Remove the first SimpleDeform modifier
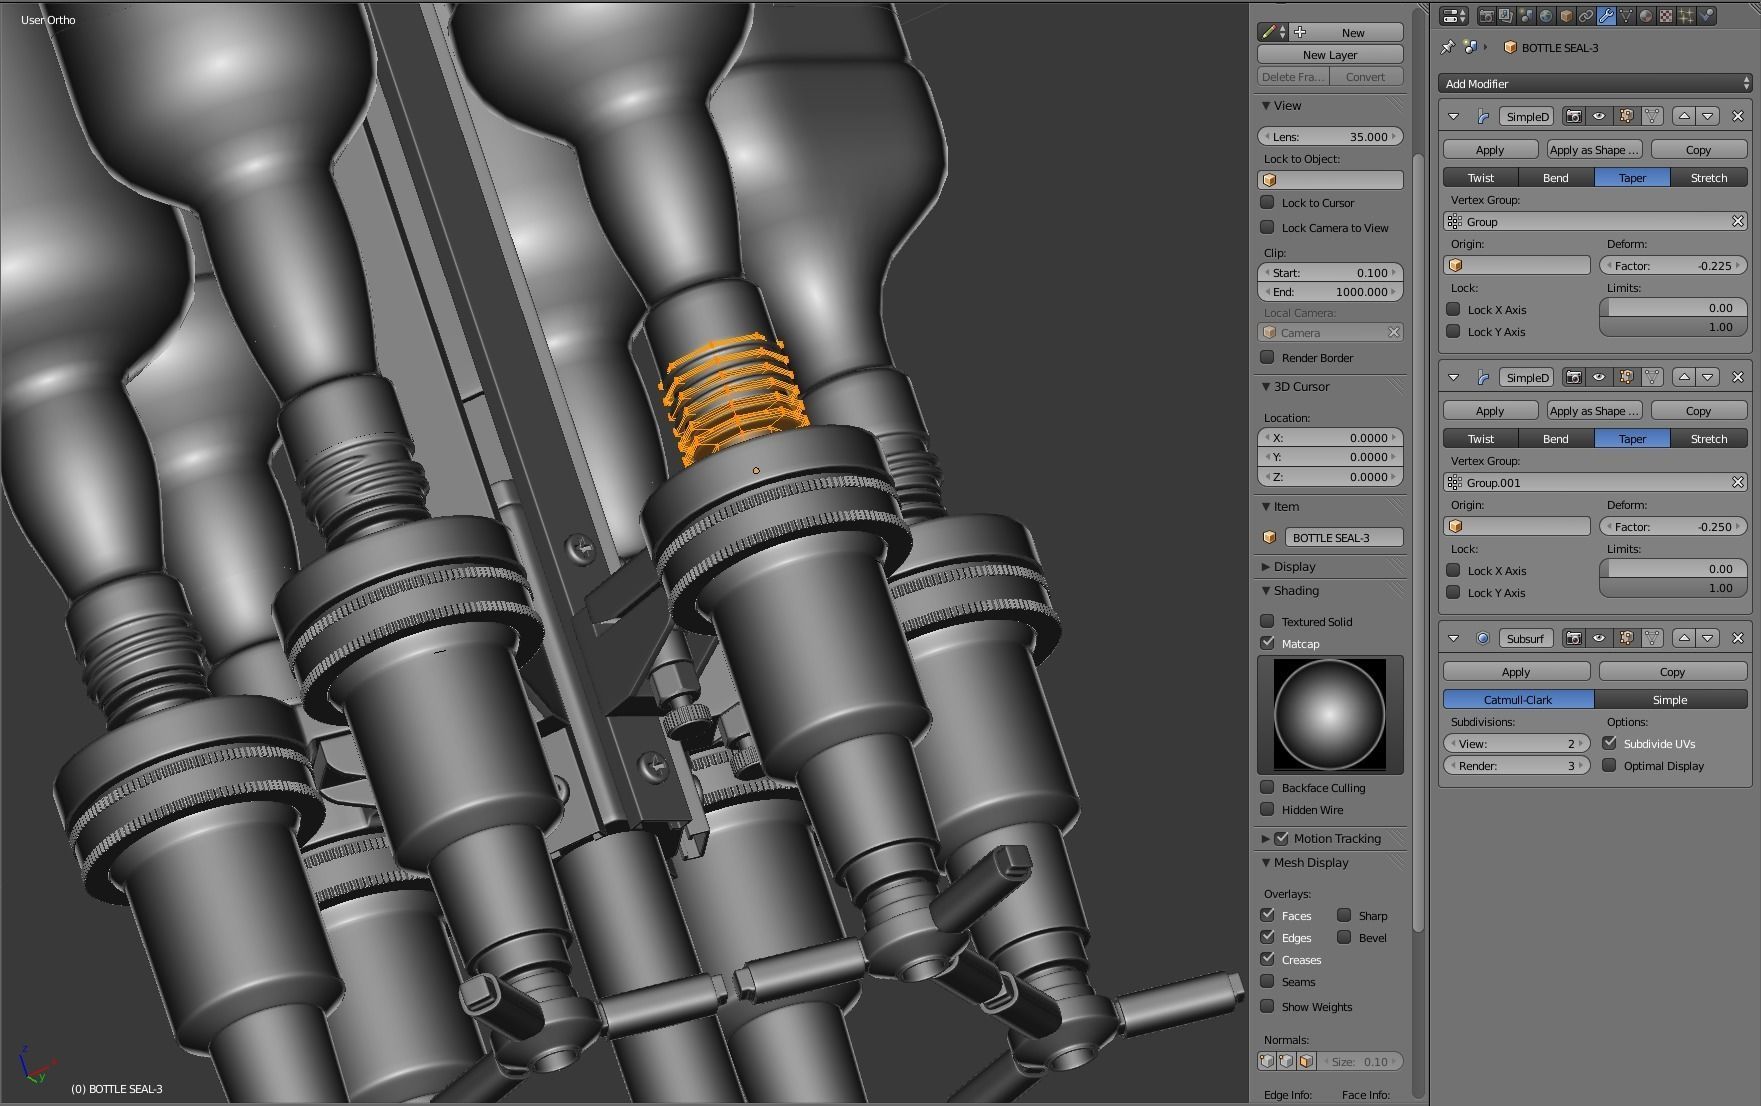The image size is (1761, 1106). (x=1738, y=117)
